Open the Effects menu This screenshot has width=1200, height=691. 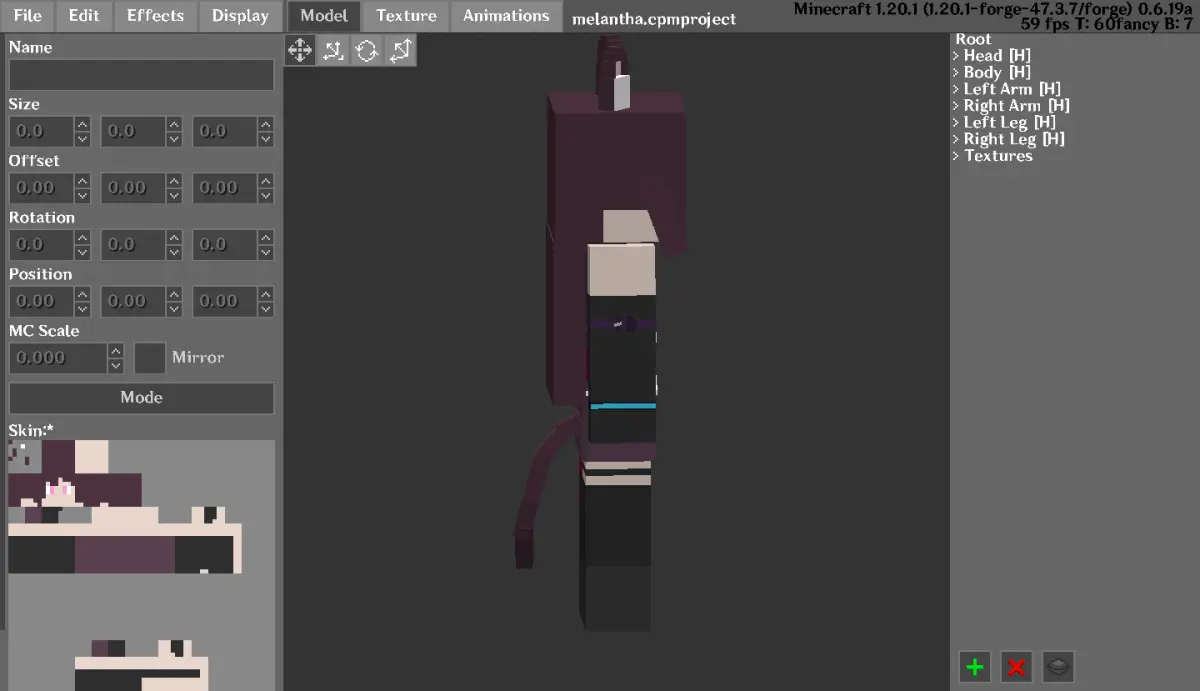(x=155, y=16)
